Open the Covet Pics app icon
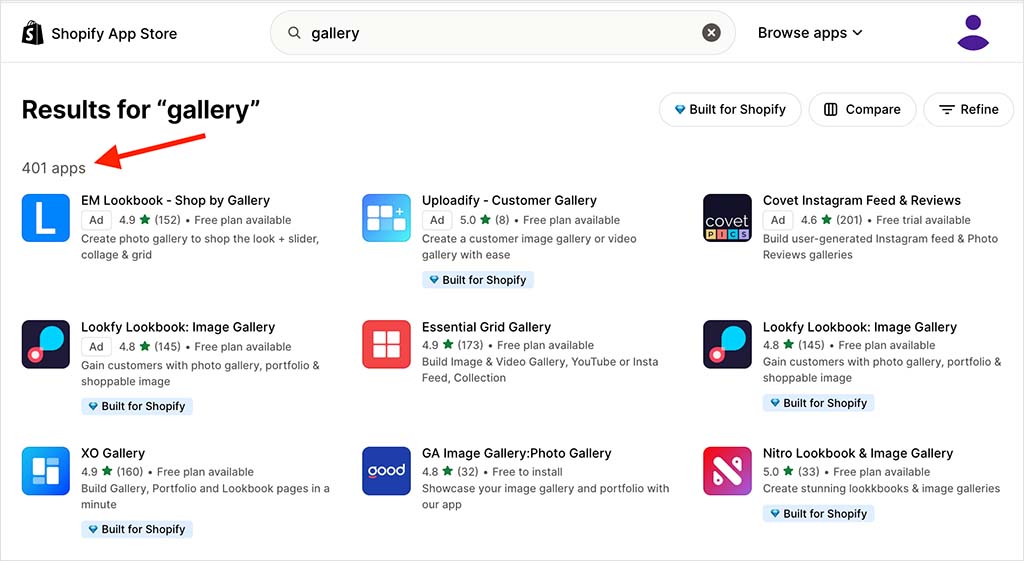 tap(727, 218)
